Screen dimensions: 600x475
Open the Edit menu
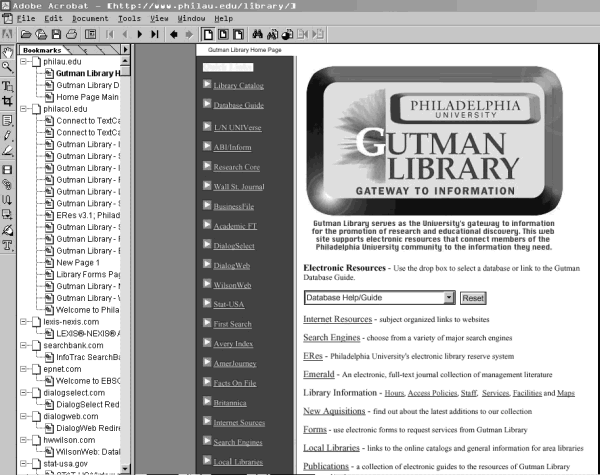53,18
